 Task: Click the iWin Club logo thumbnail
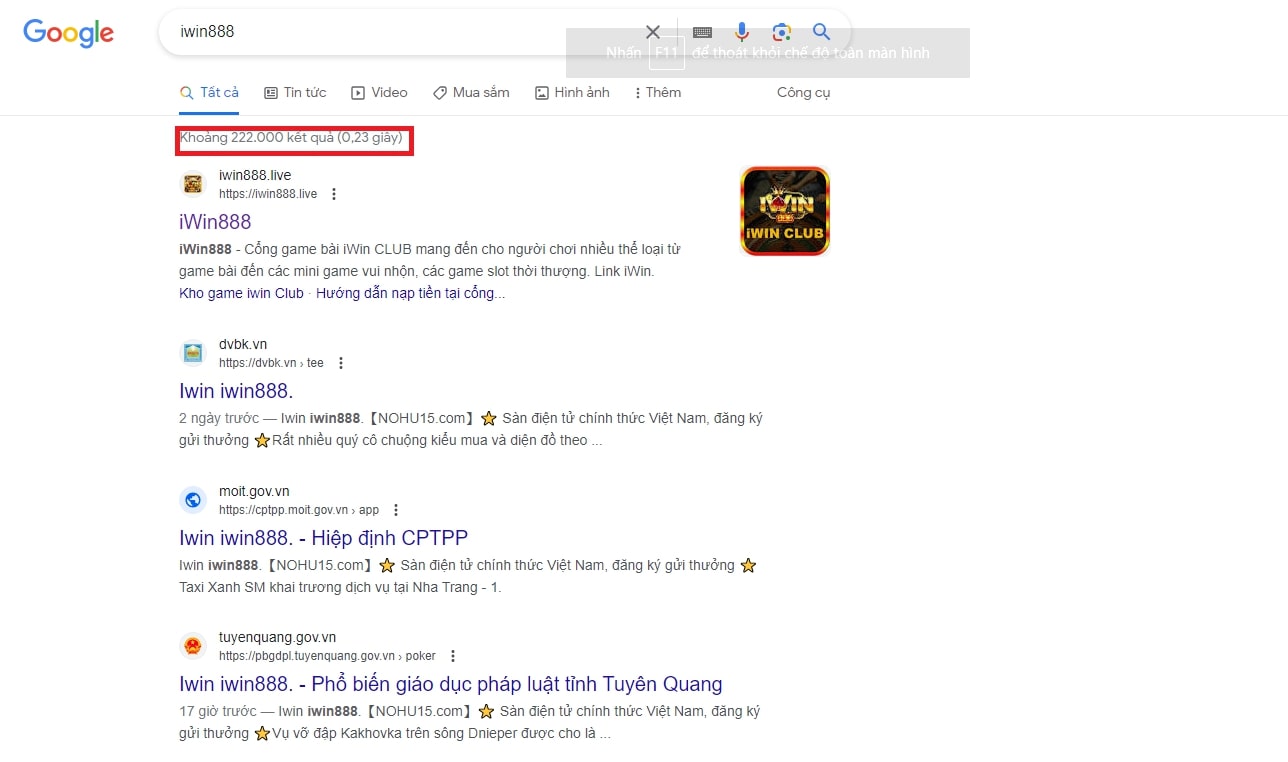click(x=785, y=211)
